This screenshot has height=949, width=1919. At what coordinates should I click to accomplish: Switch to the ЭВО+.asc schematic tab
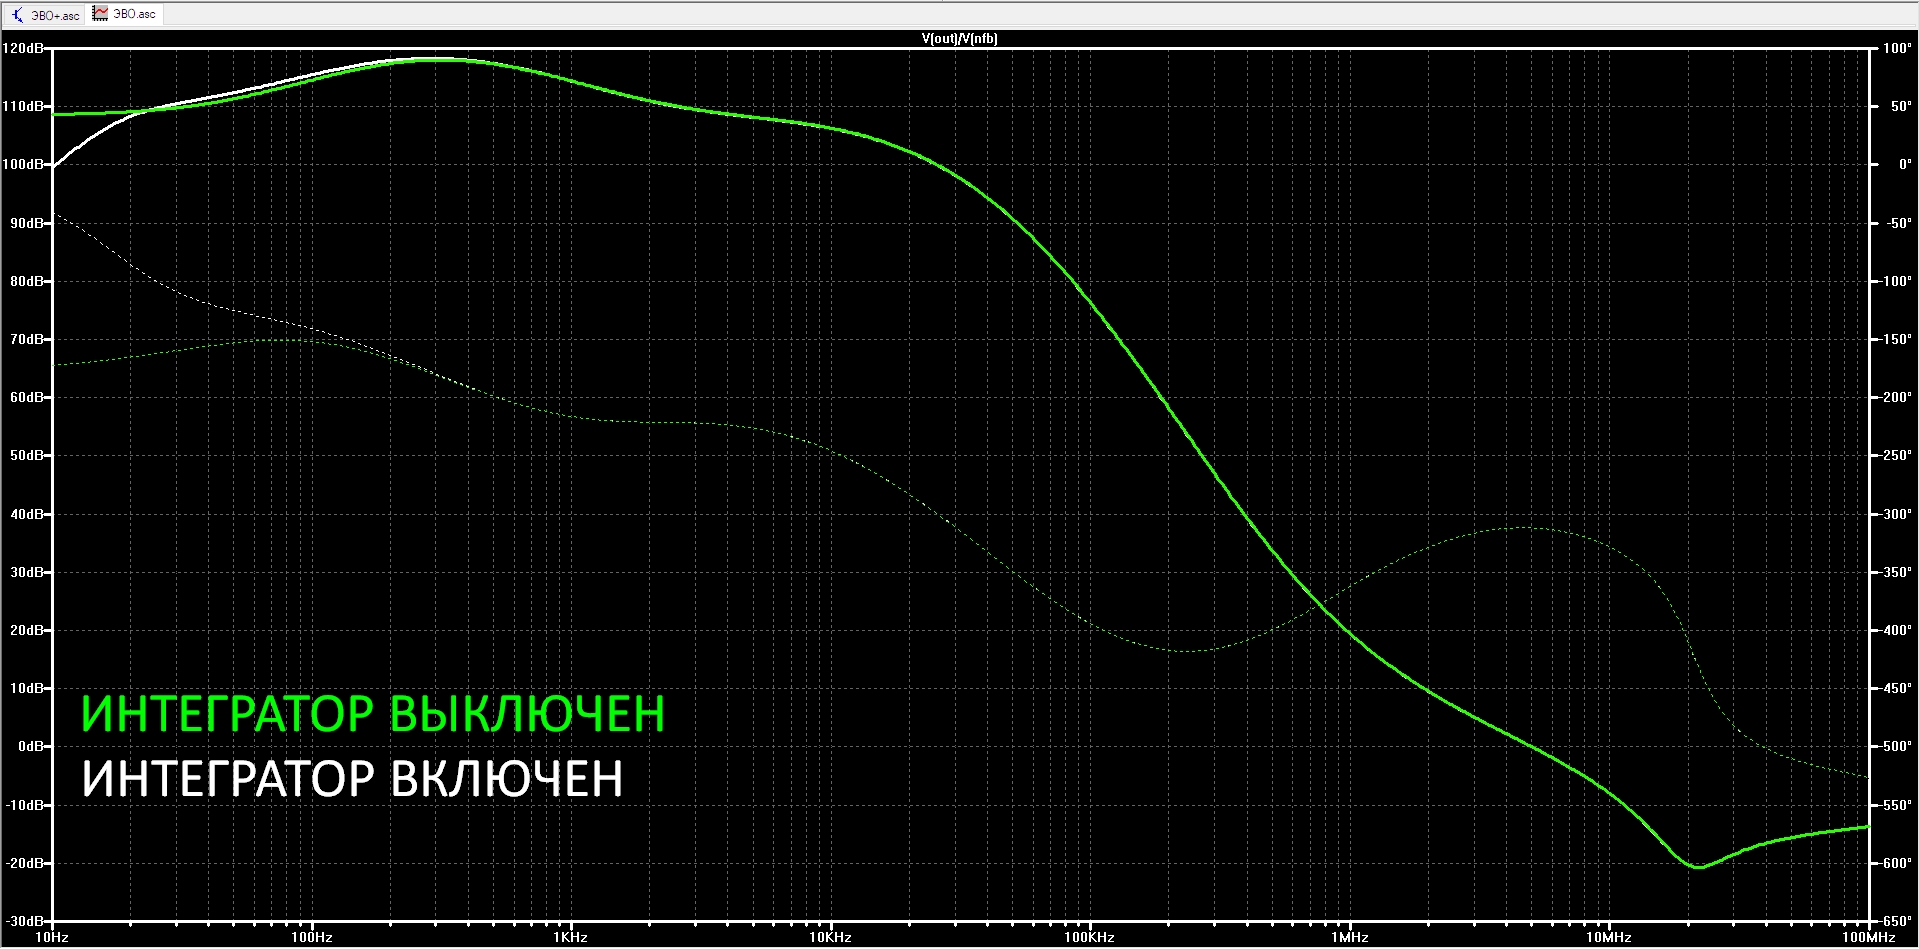pyautogui.click(x=44, y=15)
